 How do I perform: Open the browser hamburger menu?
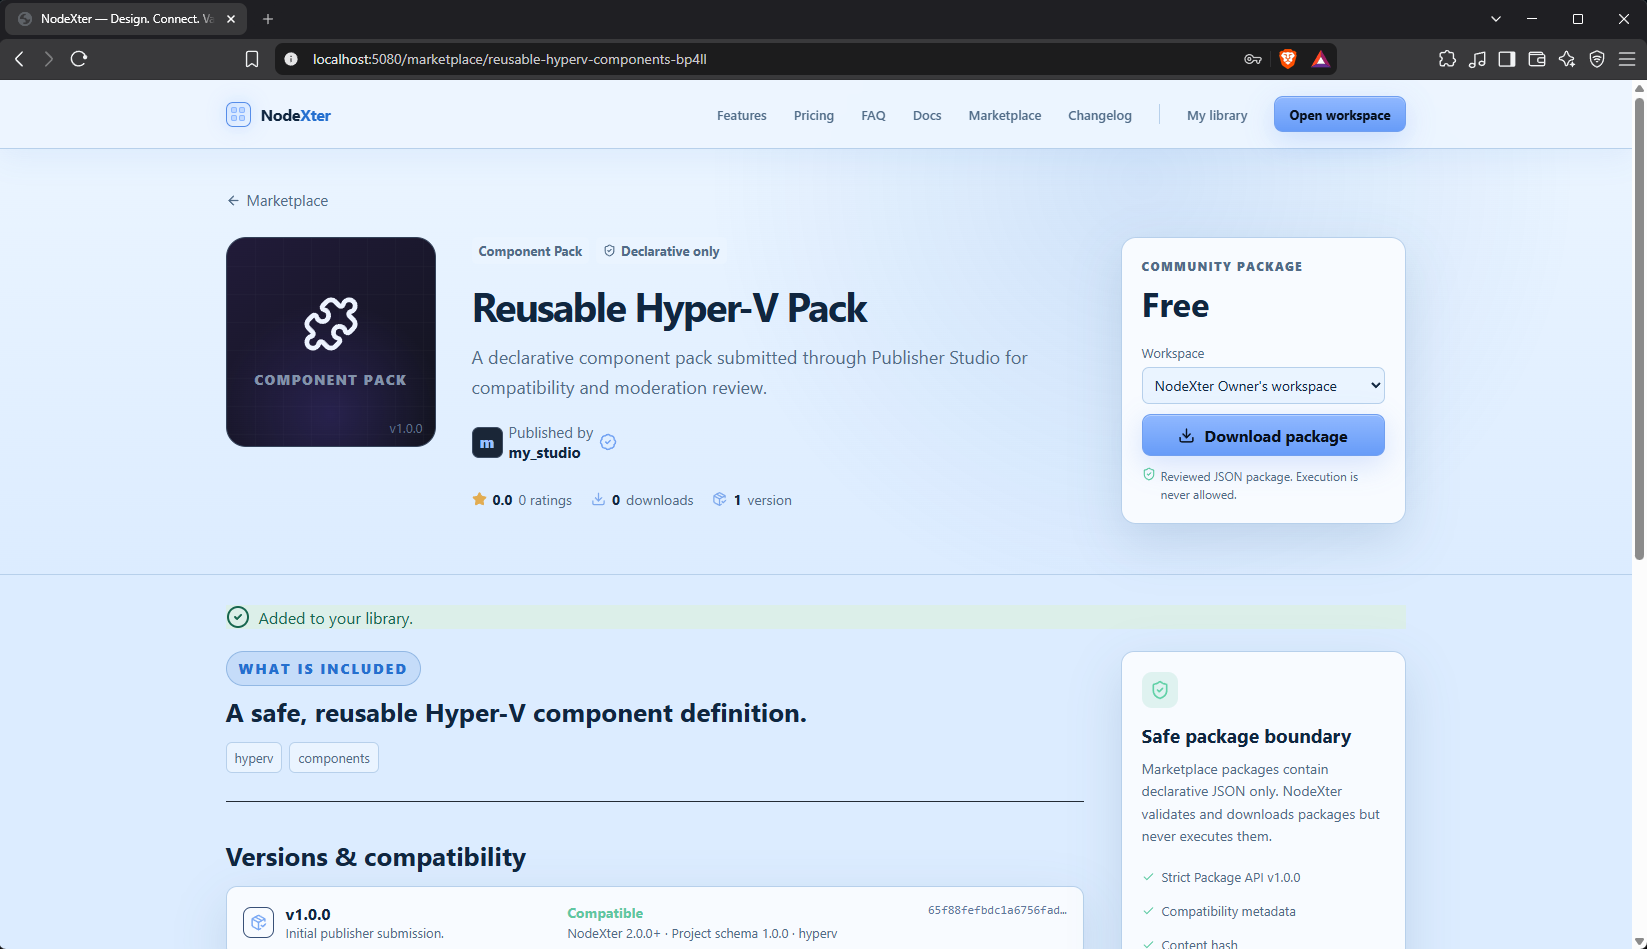(x=1627, y=59)
